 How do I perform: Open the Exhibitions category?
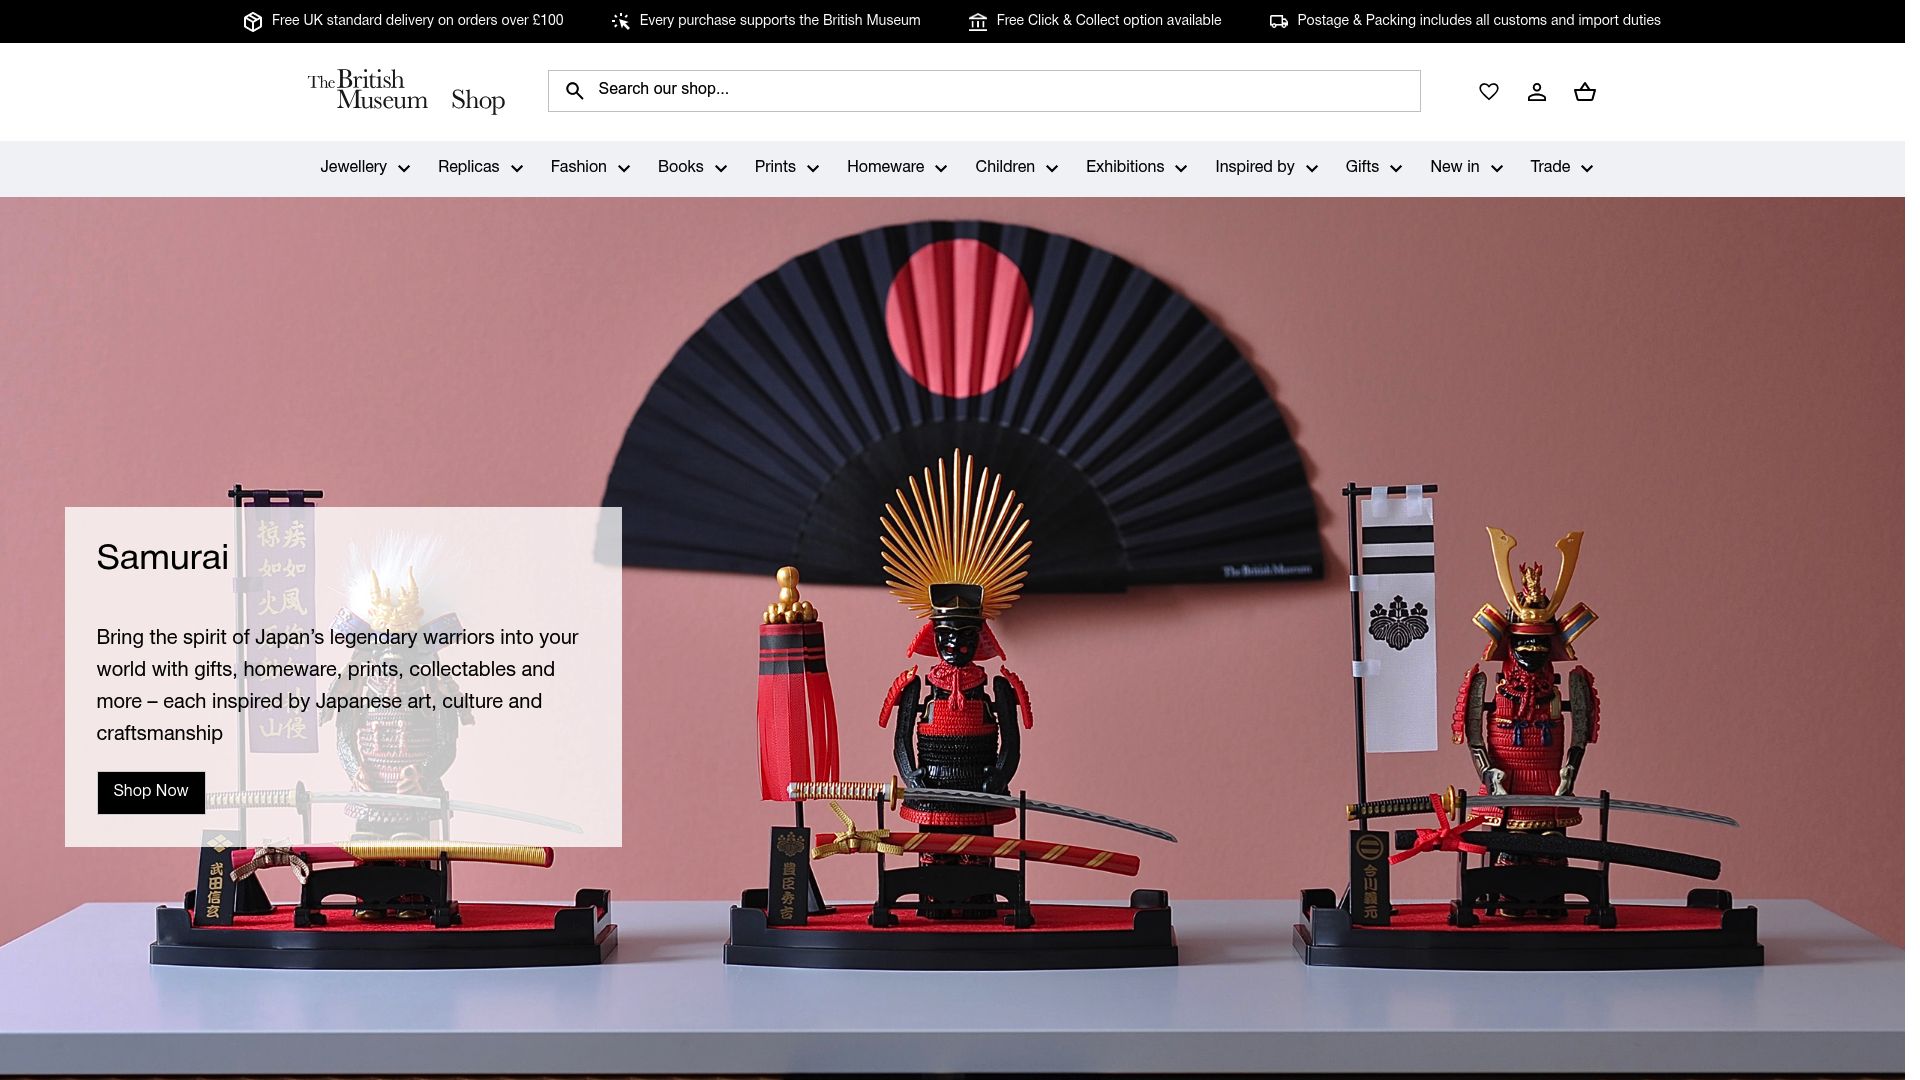pos(1125,167)
